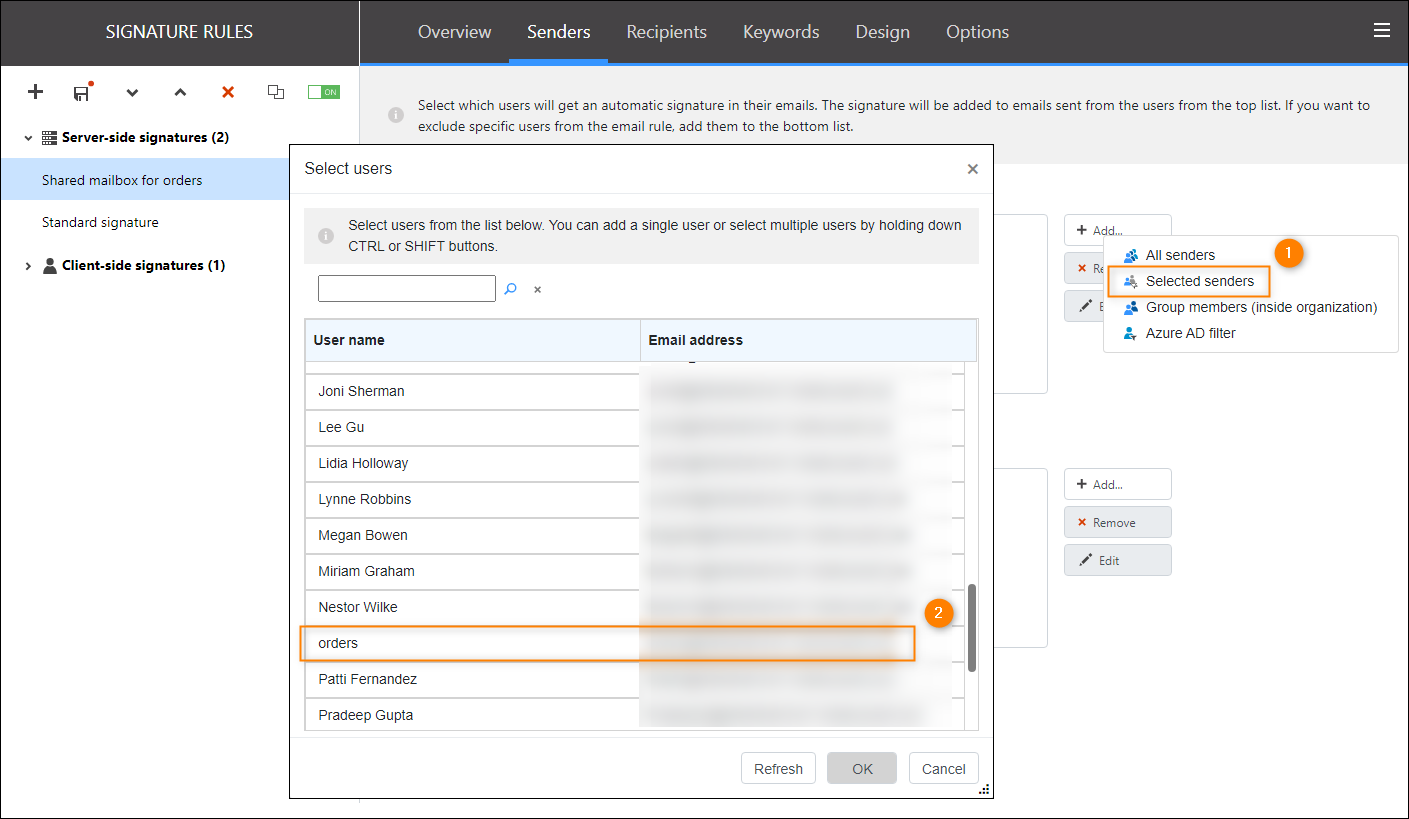Move the rule down with the down-chevron icon

[x=131, y=93]
